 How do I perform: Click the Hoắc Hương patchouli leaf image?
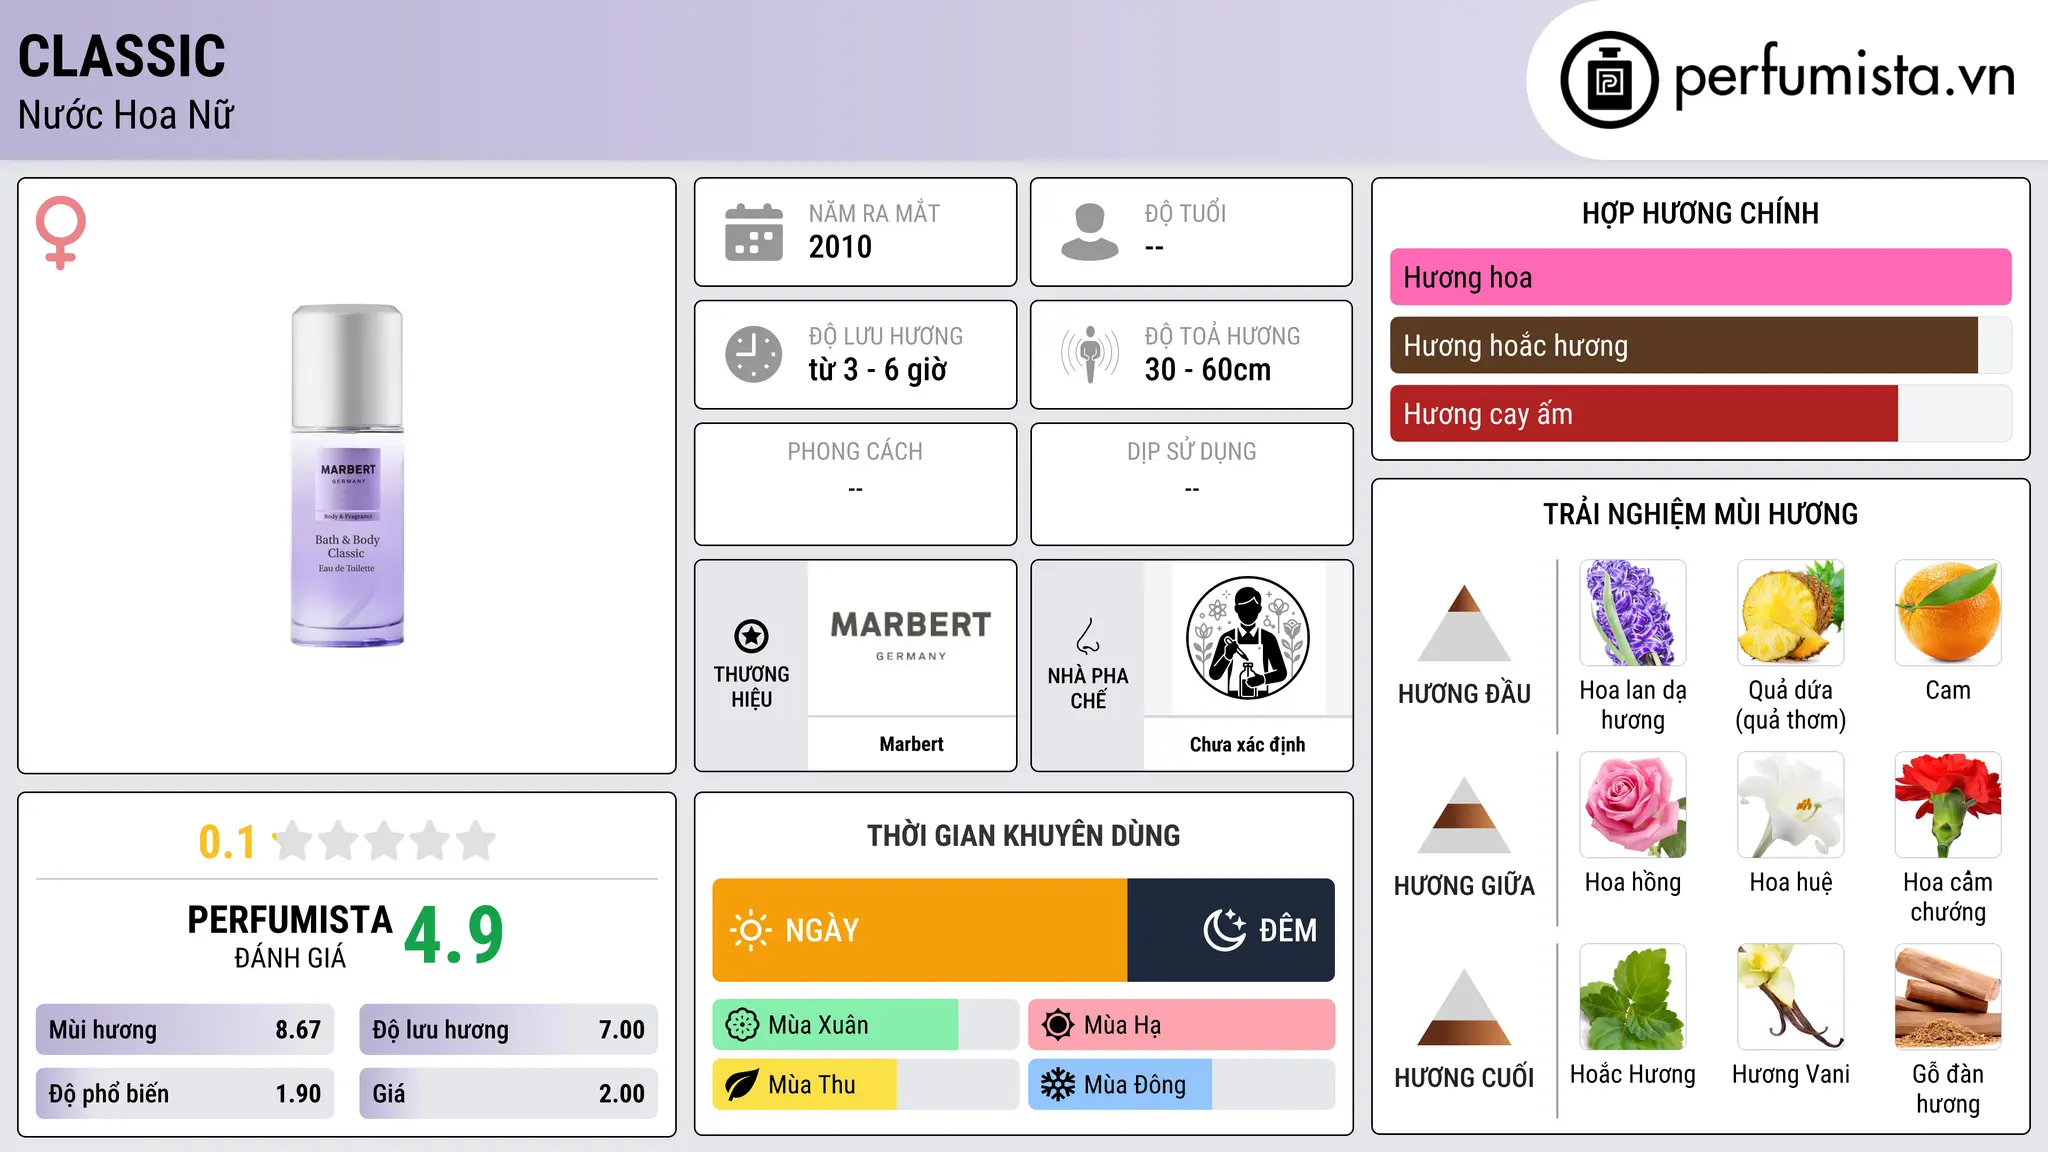tap(1633, 997)
